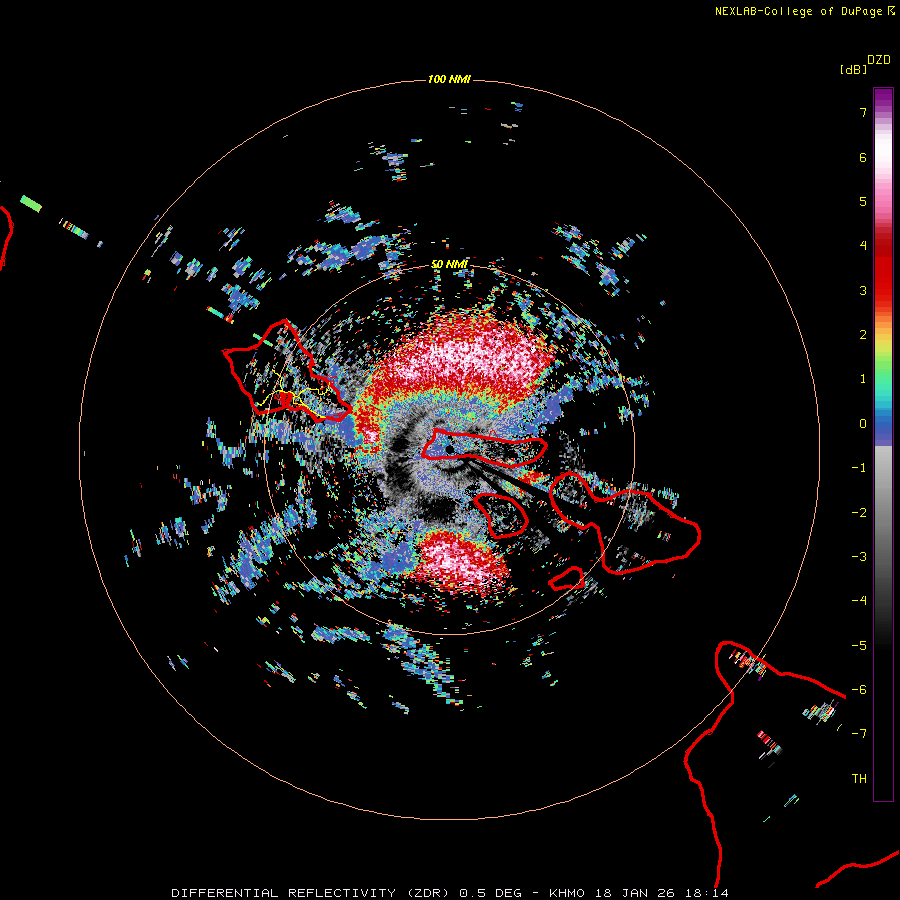This screenshot has width=900, height=900.
Task: Click the positive 7 scale value
Action: tap(863, 112)
